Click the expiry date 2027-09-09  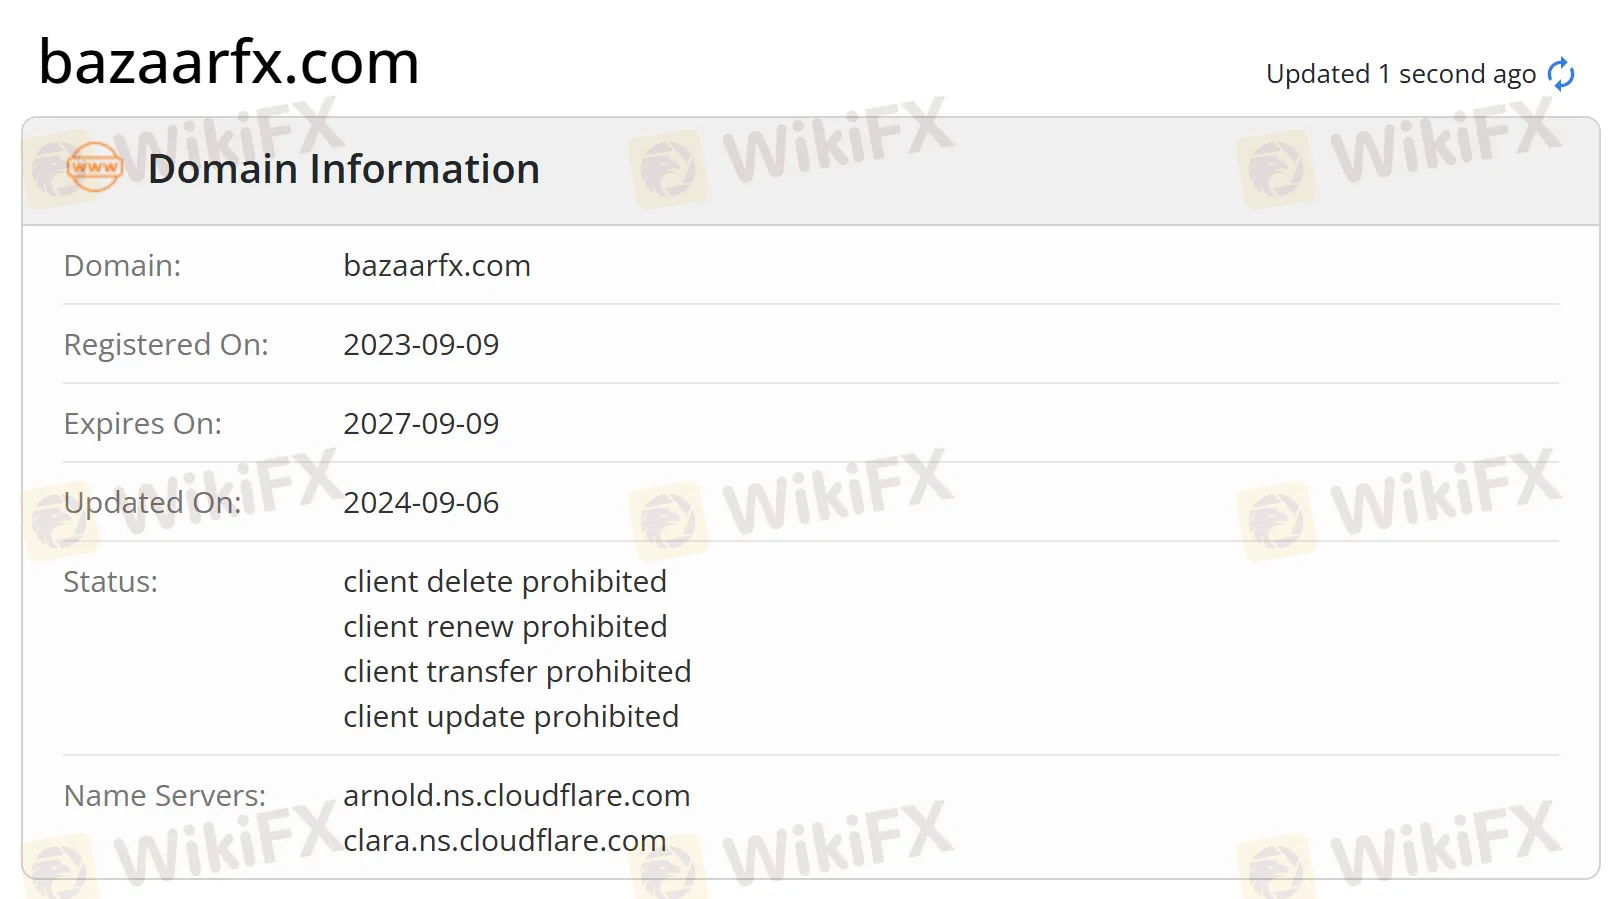[x=421, y=423]
